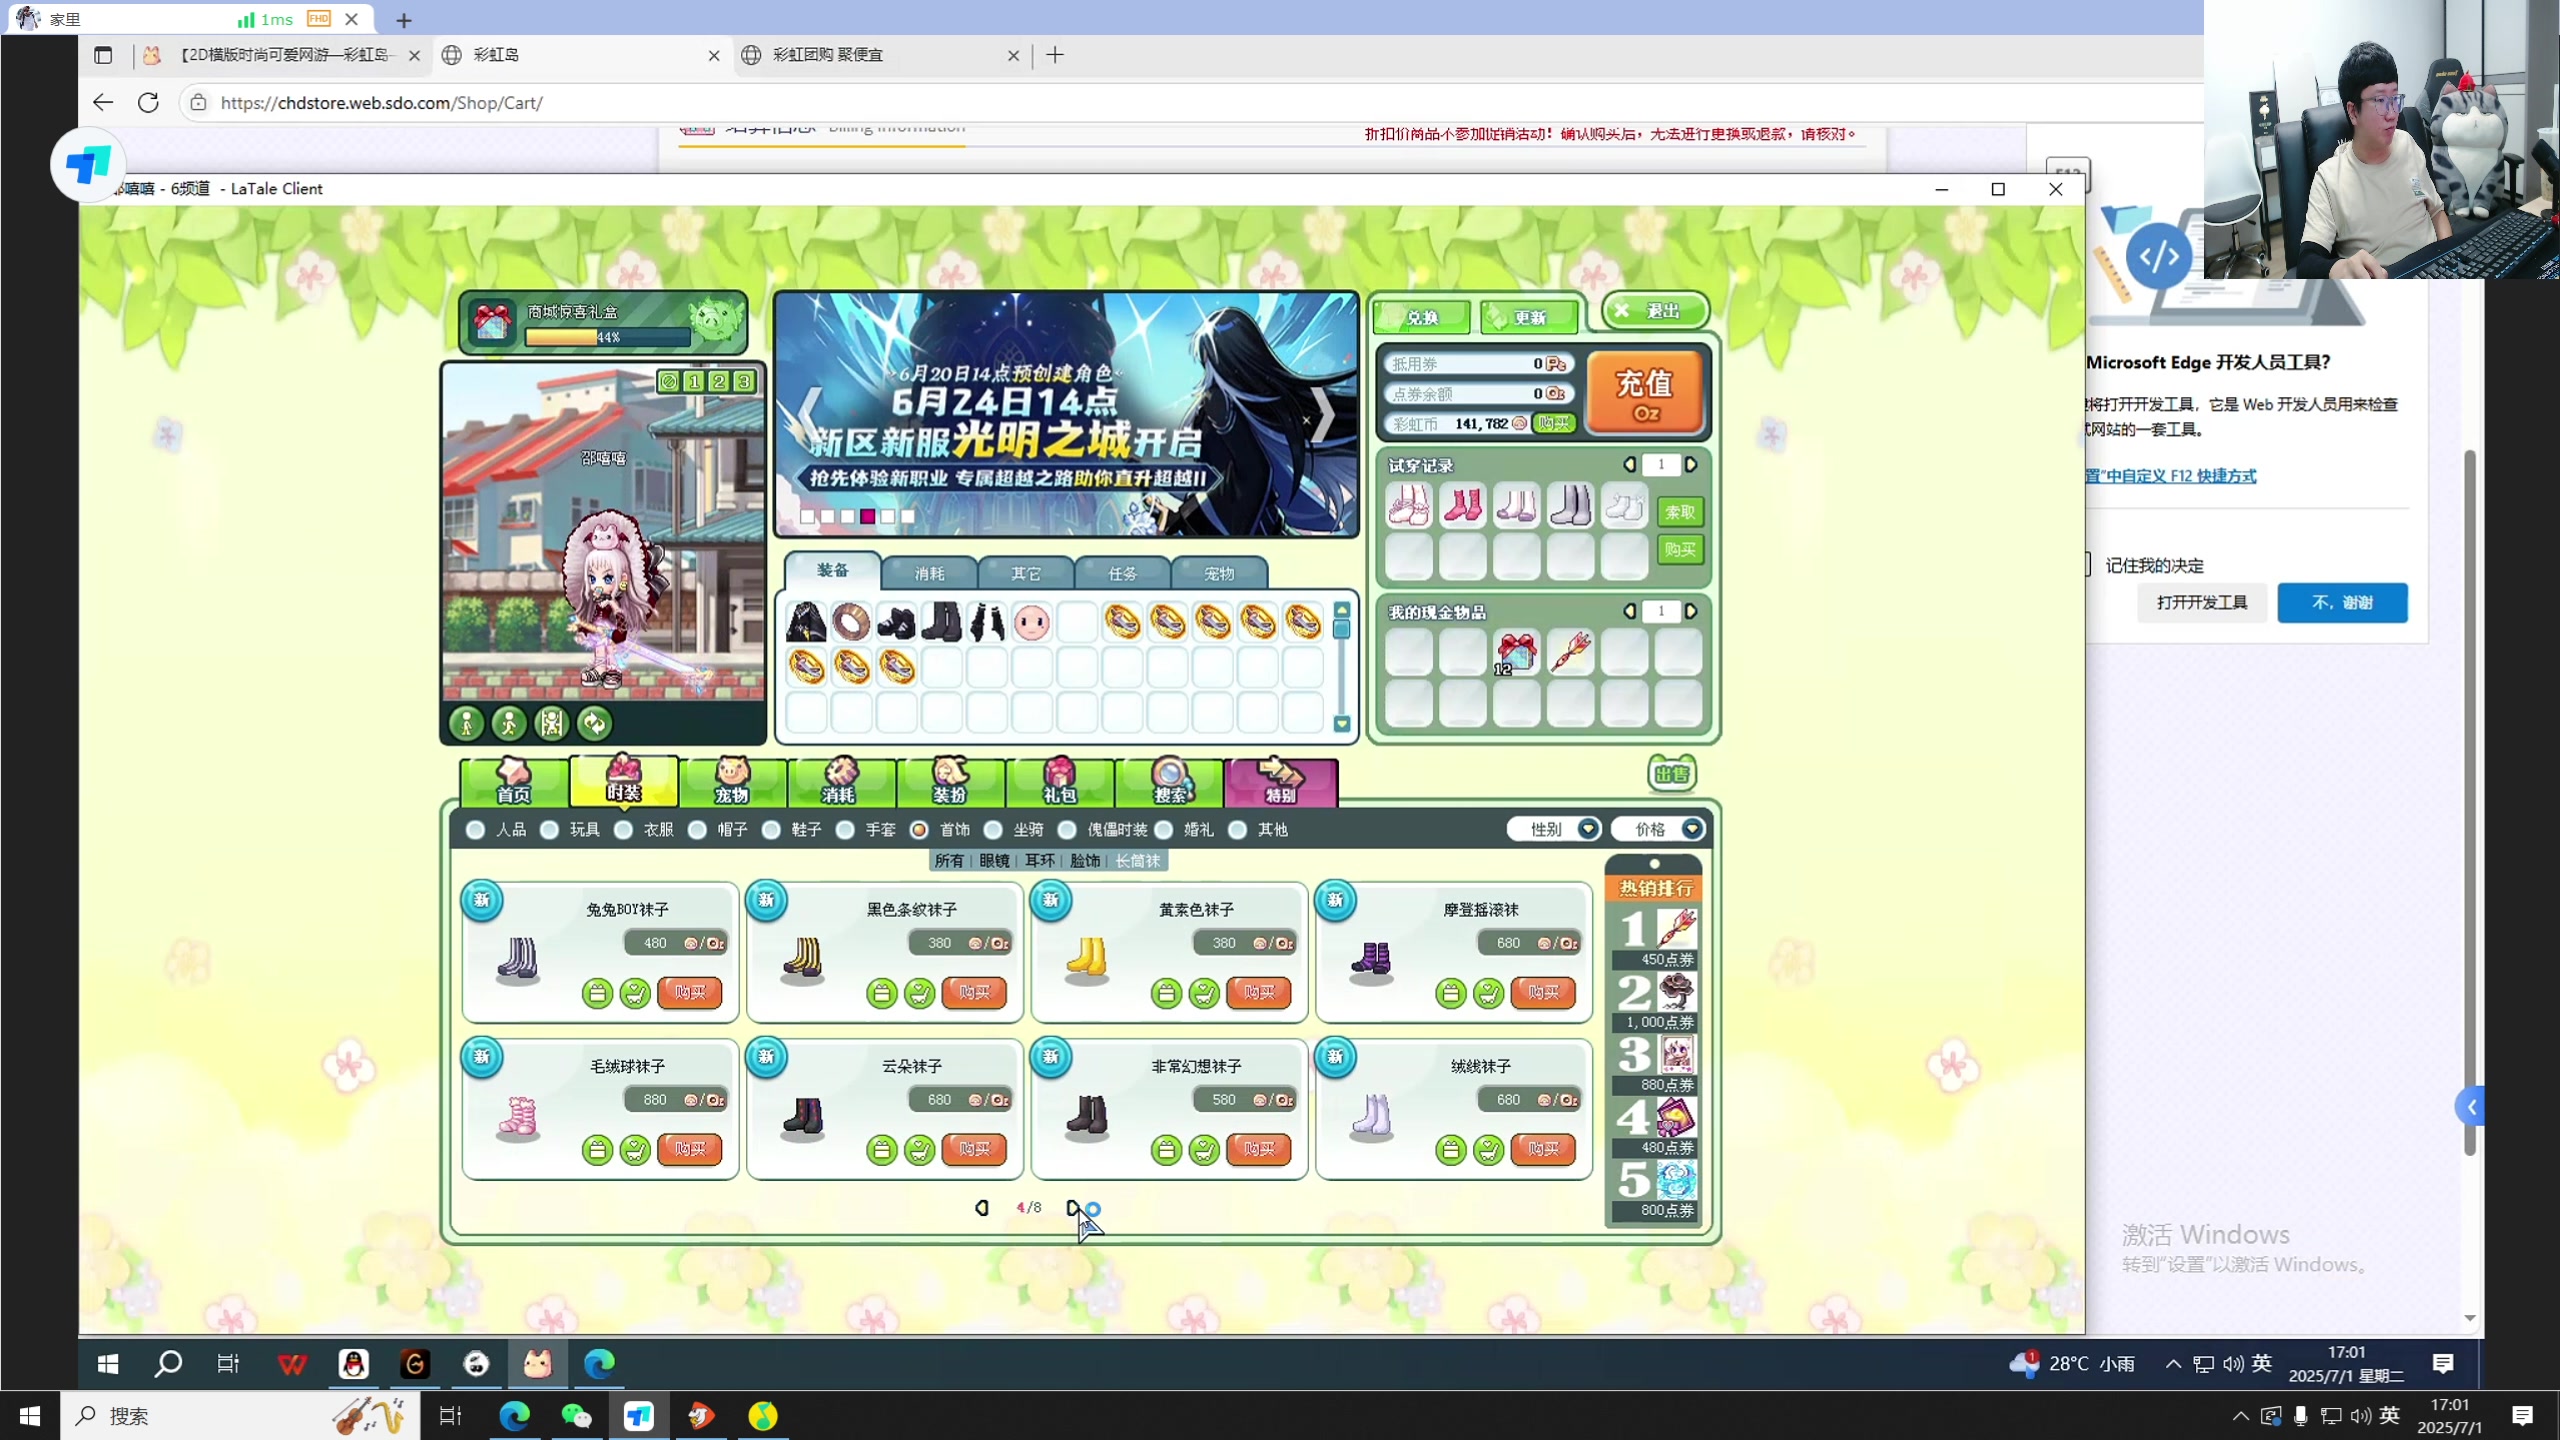Filter accessories by 眼镜 subcategory
Image resolution: width=2560 pixels, height=1440 pixels.
coord(994,860)
